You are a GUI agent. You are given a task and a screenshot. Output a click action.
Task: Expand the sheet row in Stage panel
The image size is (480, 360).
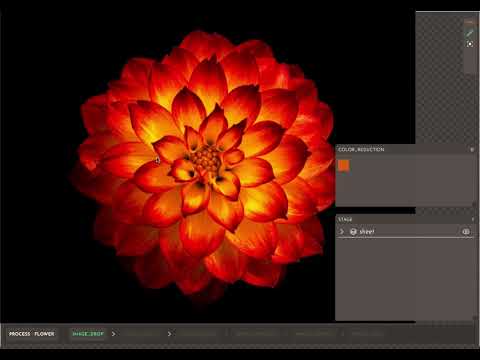[341, 231]
